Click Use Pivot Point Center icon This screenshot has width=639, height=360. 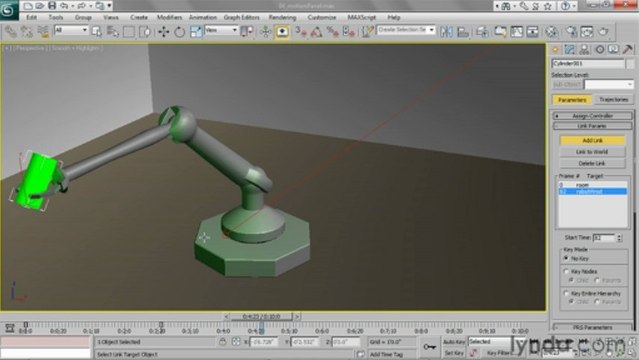coord(247,31)
